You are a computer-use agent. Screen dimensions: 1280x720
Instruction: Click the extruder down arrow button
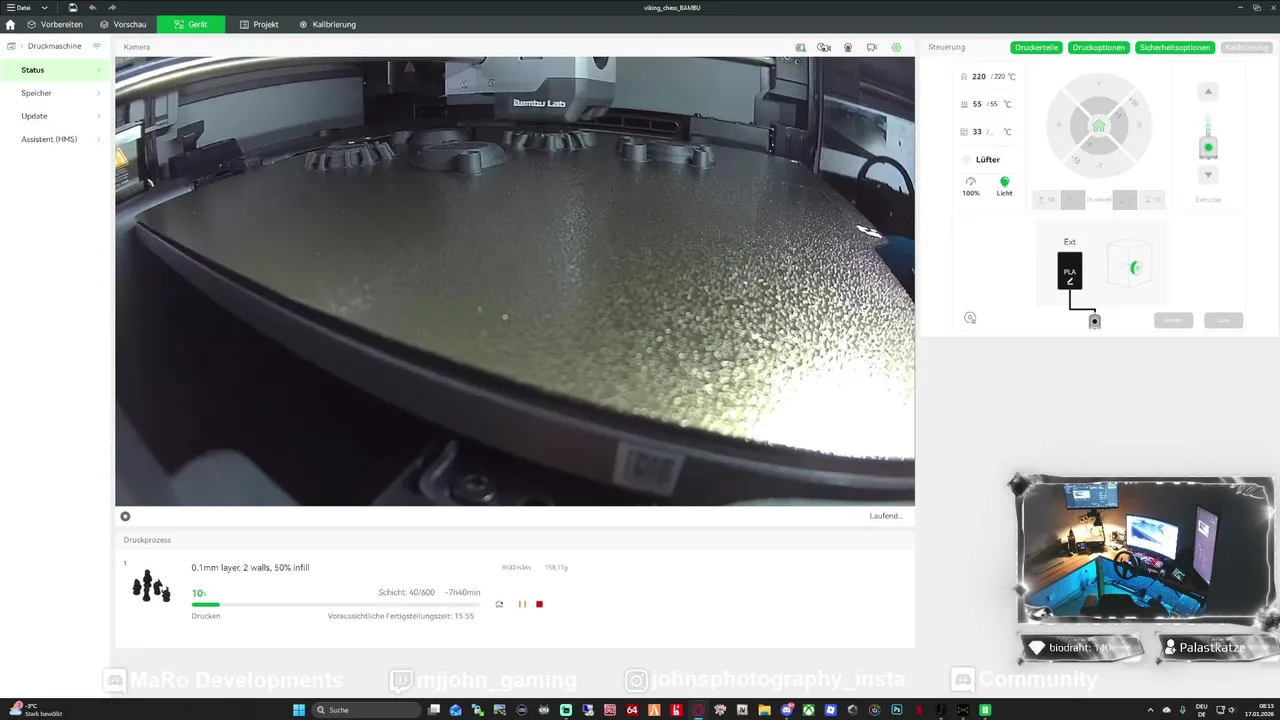(1208, 175)
